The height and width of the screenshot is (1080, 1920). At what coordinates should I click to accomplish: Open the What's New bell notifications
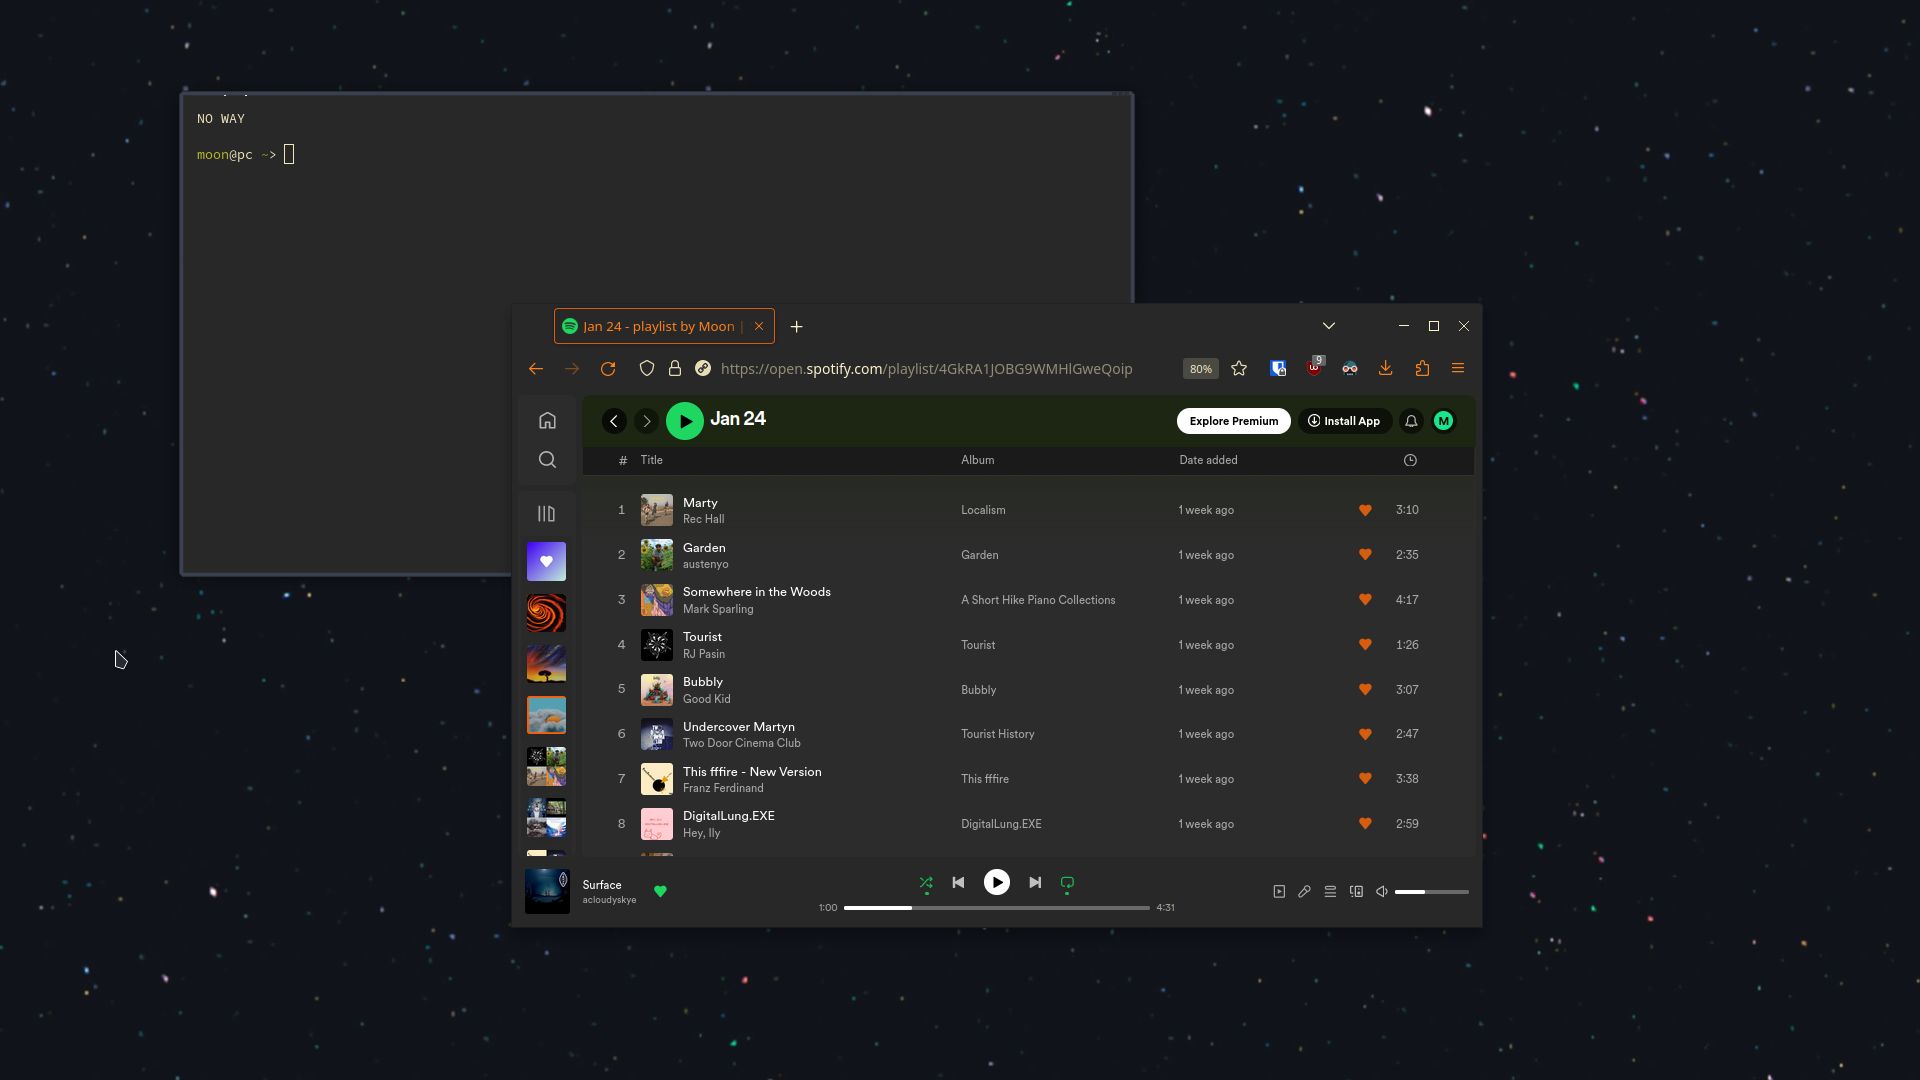click(x=1411, y=421)
